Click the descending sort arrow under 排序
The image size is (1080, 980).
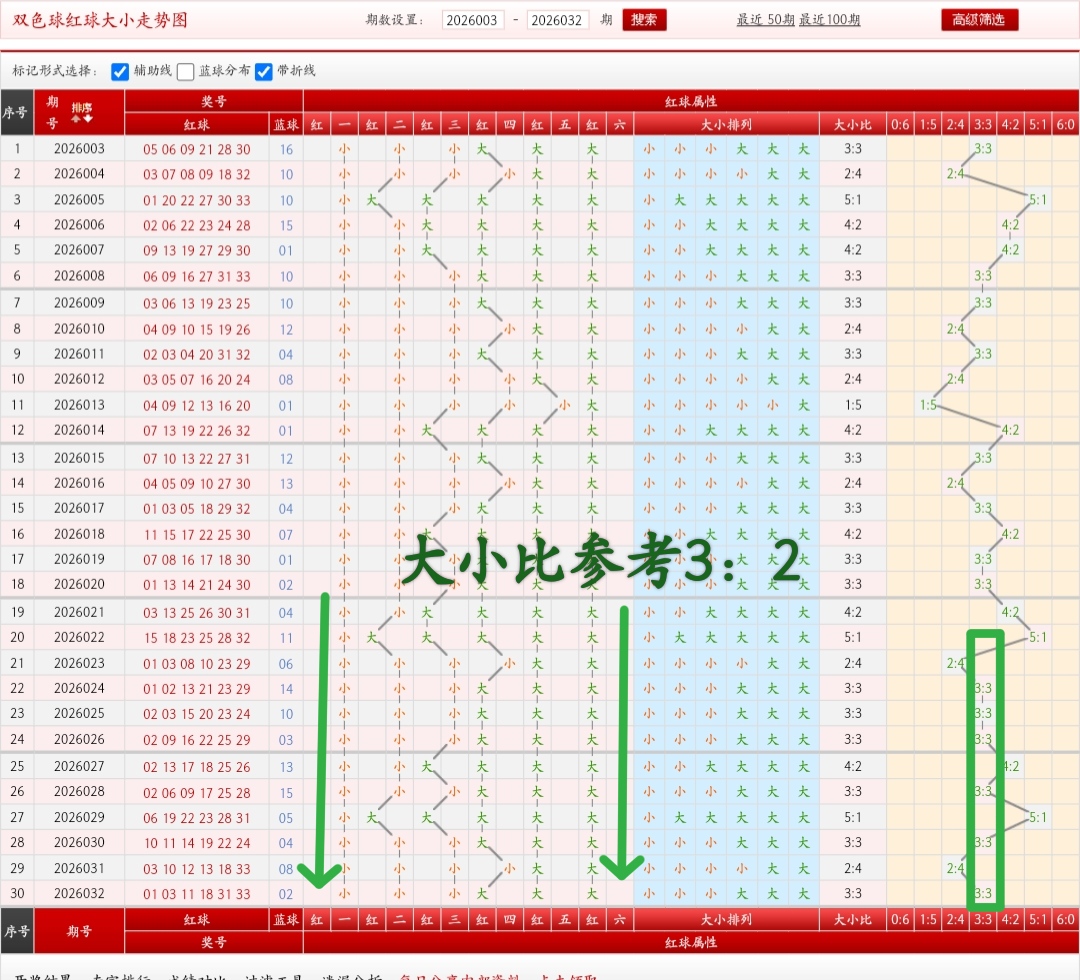(x=87, y=118)
